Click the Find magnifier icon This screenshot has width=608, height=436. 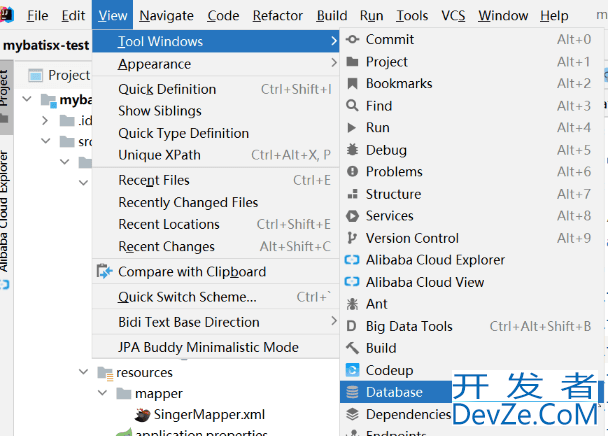[352, 106]
